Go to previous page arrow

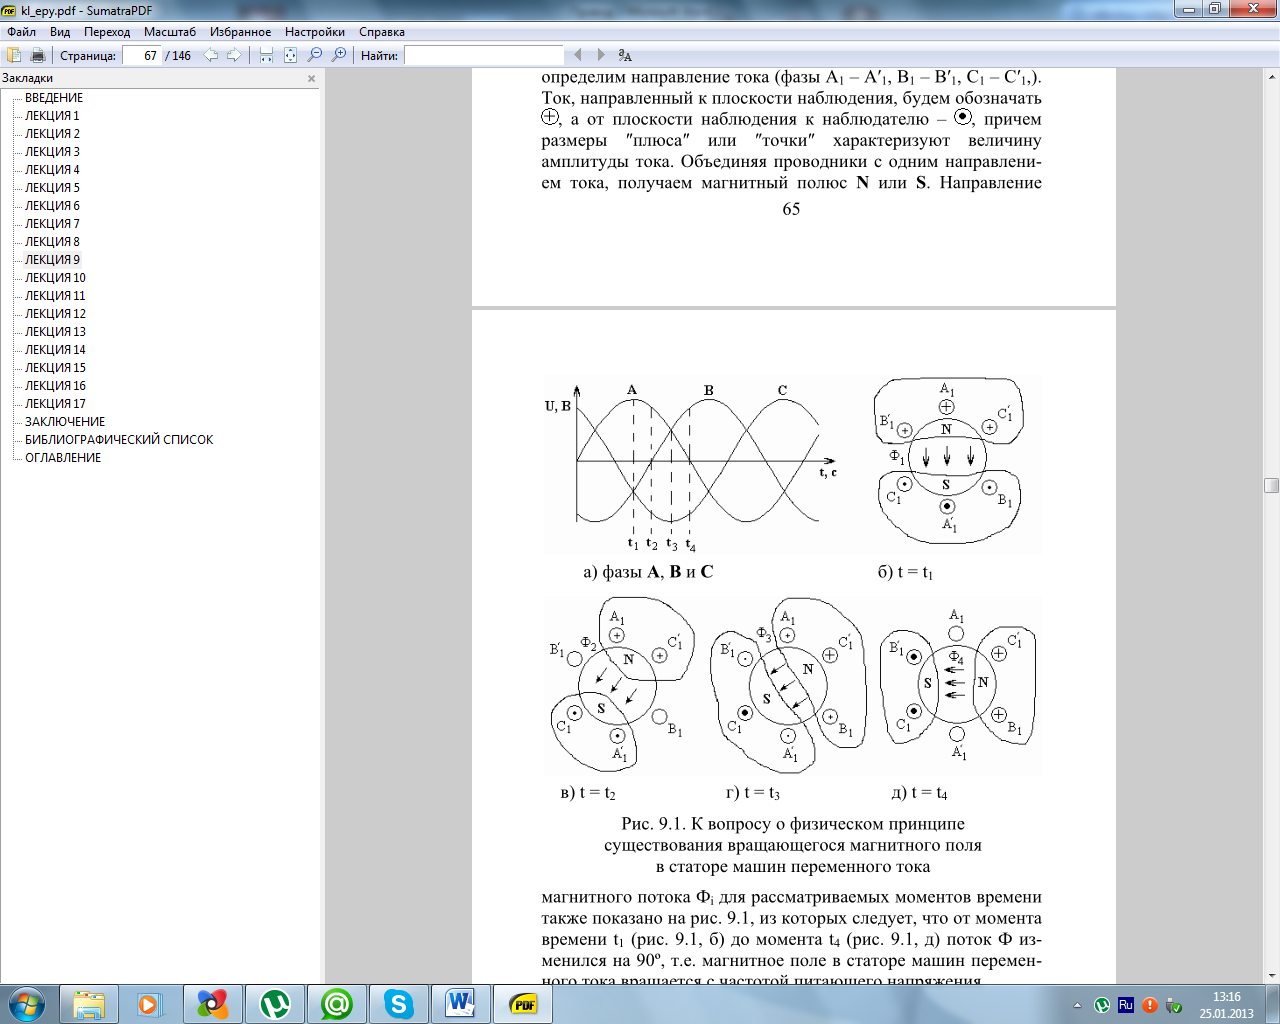(x=210, y=55)
